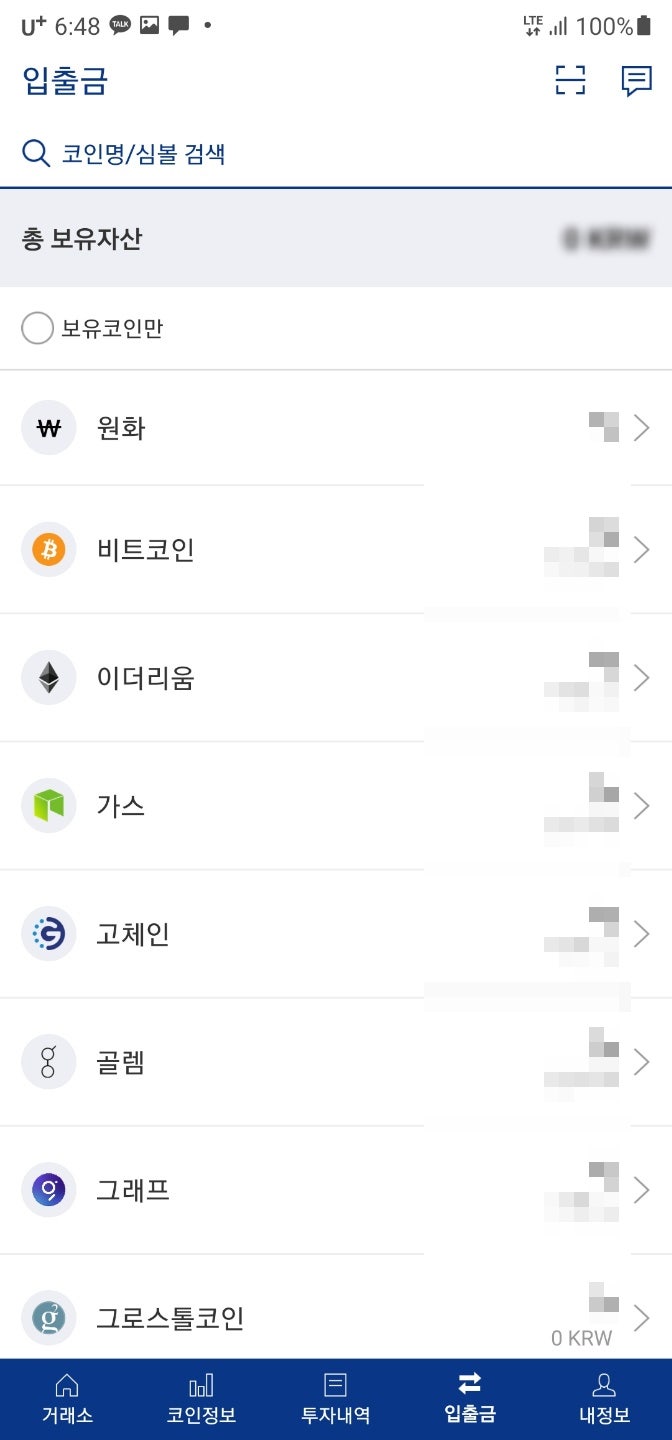Enable the 보유코인만 filter toggle
Screen dimensions: 672x1440
pyautogui.click(x=37, y=326)
